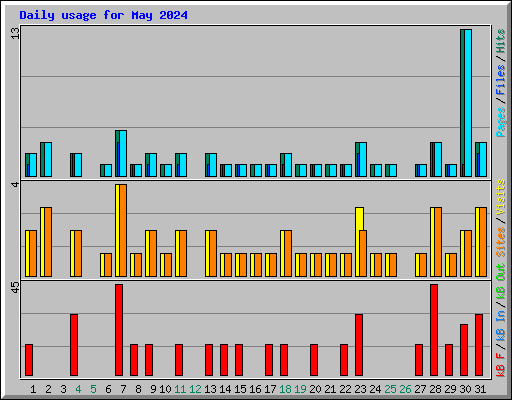512x400 pixels.
Task: Click the orange sites bar for day 13
Action: click(x=213, y=253)
